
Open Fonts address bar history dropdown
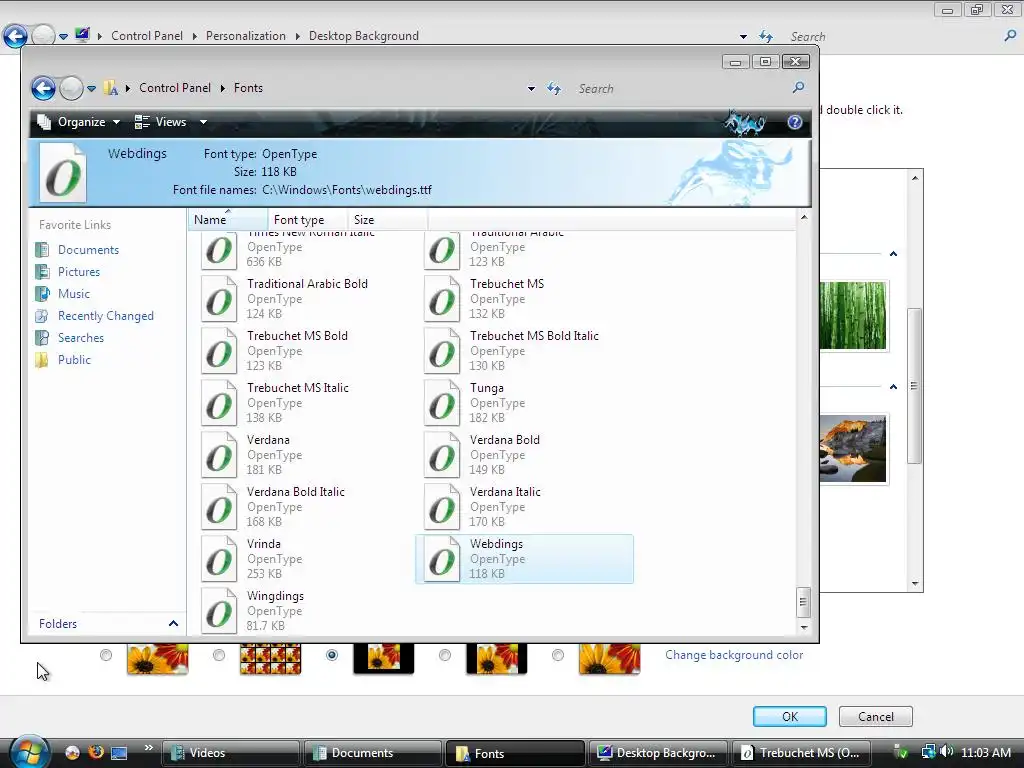[532, 88]
